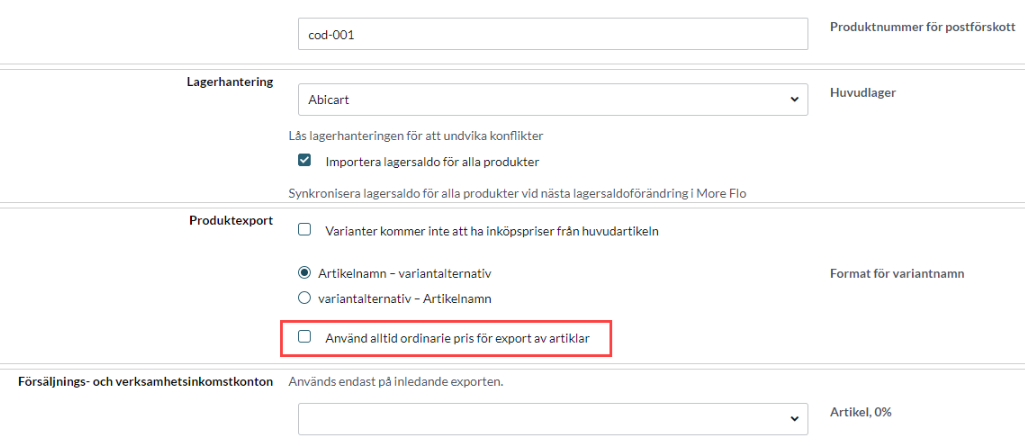The height and width of the screenshot is (446, 1025).
Task: Click Försäljnings- och verksamhetsinkomstkonton heading
Action: click(x=145, y=383)
